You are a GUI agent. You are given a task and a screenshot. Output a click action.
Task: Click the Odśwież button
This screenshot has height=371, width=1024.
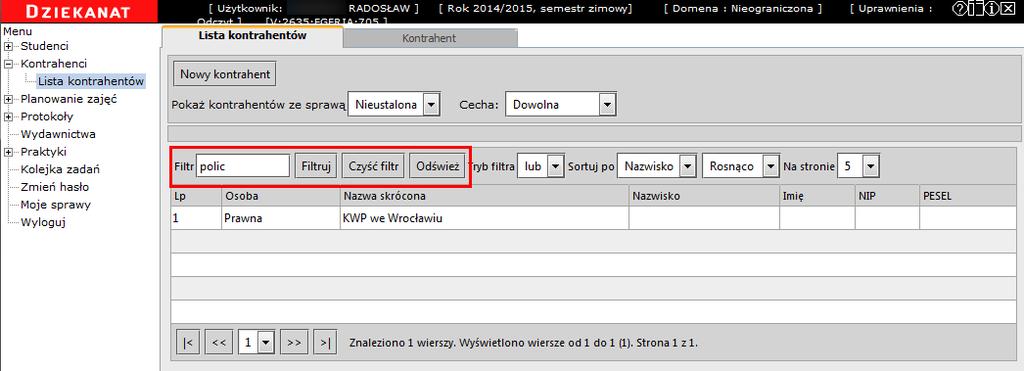click(x=438, y=167)
